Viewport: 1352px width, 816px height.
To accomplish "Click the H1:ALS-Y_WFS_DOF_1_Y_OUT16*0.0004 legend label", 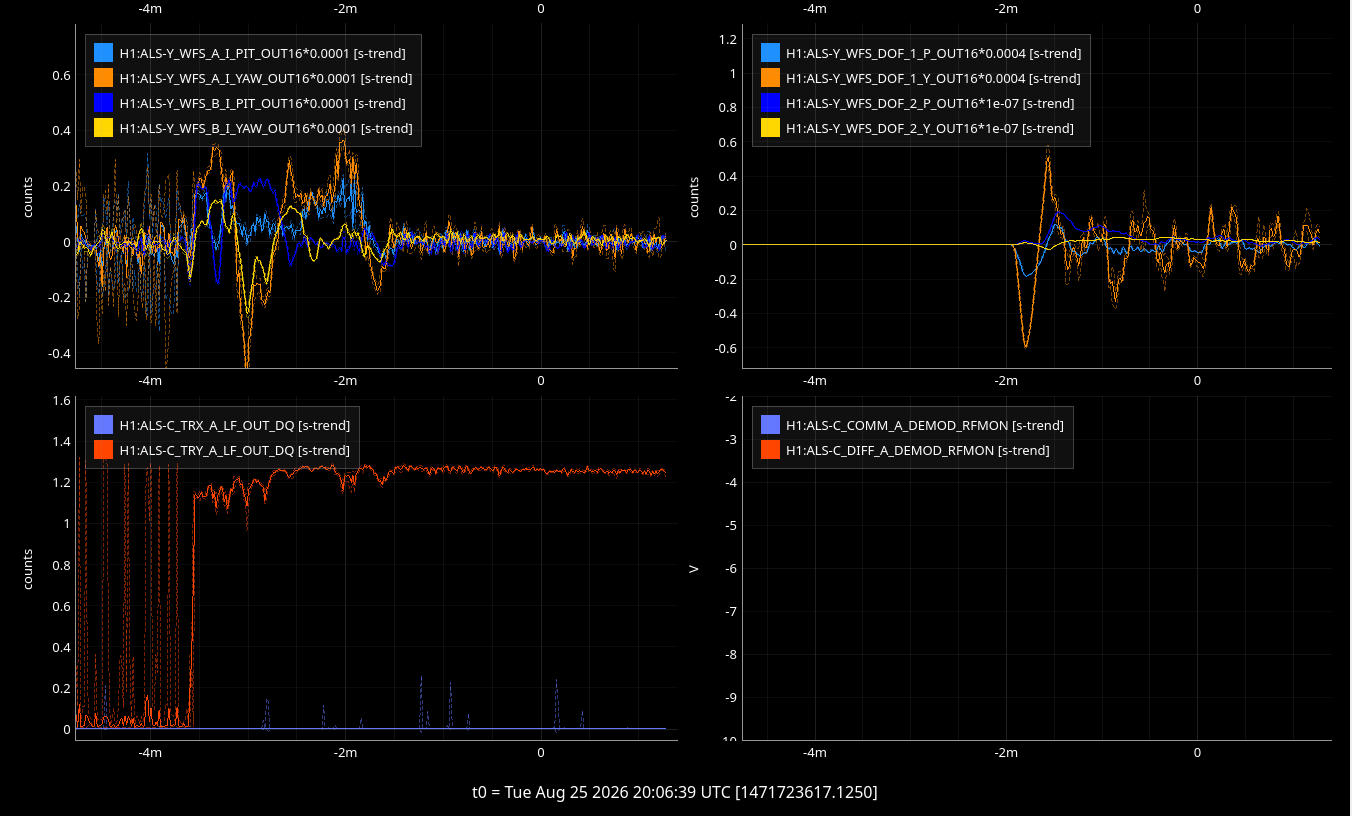I will (933, 78).
